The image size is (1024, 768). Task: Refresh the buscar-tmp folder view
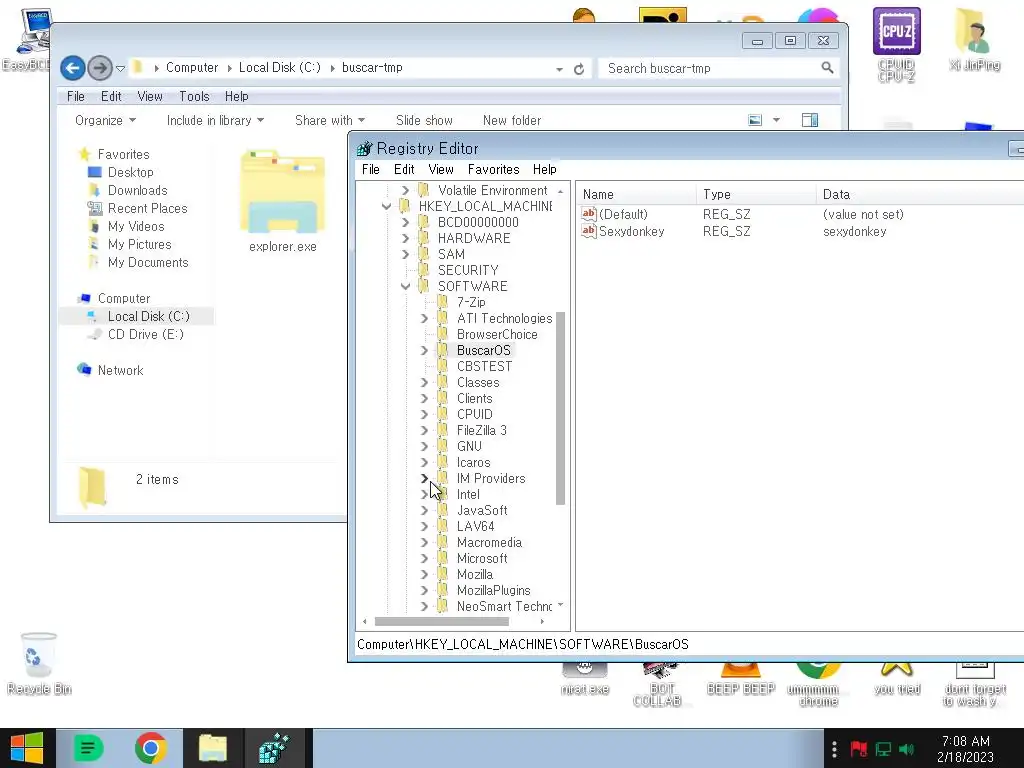[579, 69]
